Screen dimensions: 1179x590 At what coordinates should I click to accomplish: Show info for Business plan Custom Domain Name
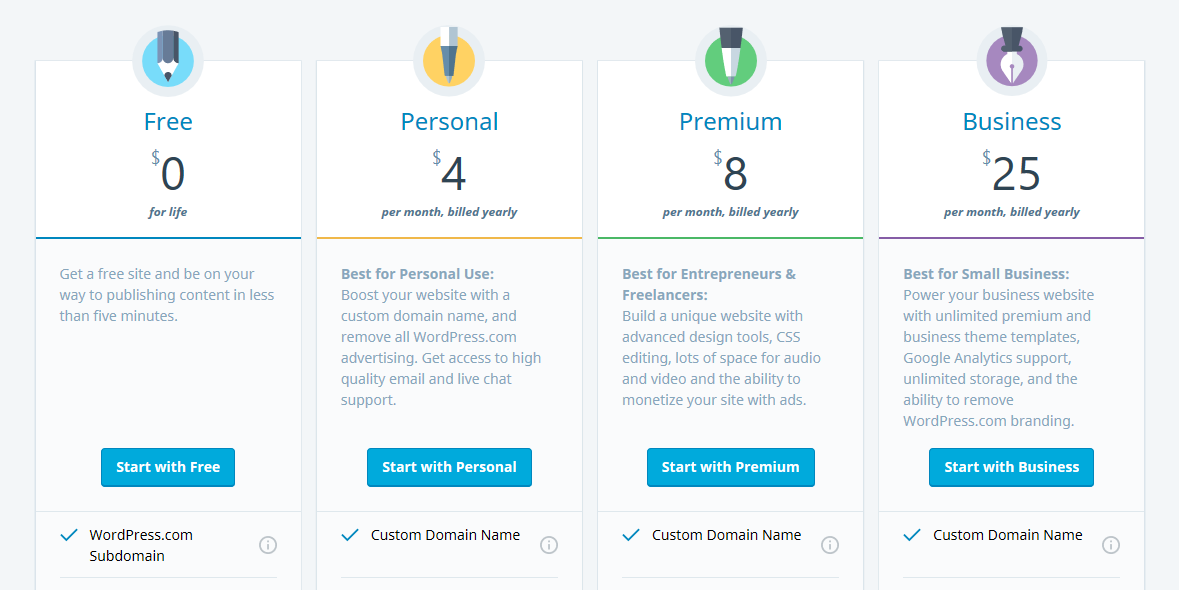point(1111,545)
